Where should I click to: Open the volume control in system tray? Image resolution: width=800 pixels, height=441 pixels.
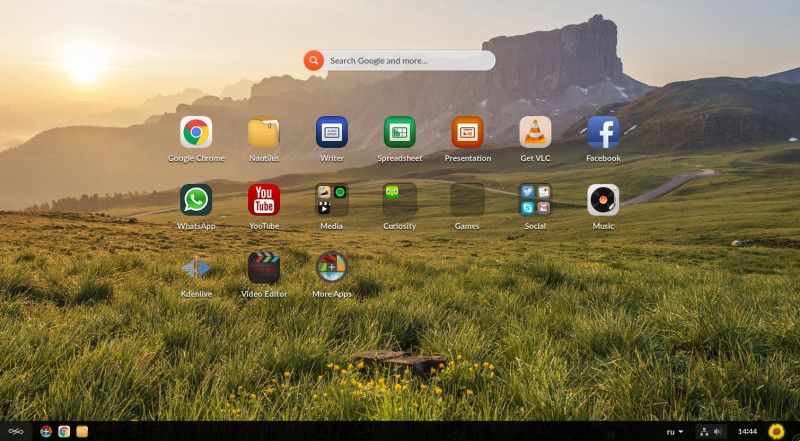point(717,432)
